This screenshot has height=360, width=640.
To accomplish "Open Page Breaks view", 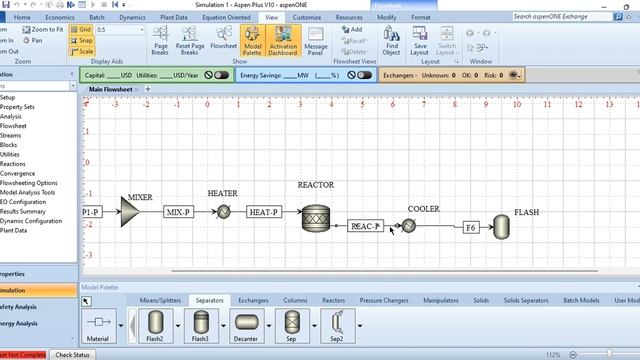I will [160, 40].
